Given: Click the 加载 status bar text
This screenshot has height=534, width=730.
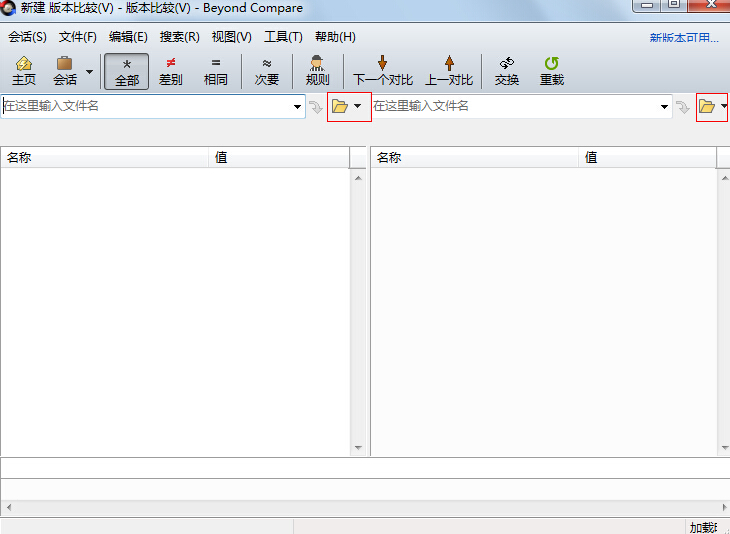Looking at the screenshot, I should coord(703,527).
